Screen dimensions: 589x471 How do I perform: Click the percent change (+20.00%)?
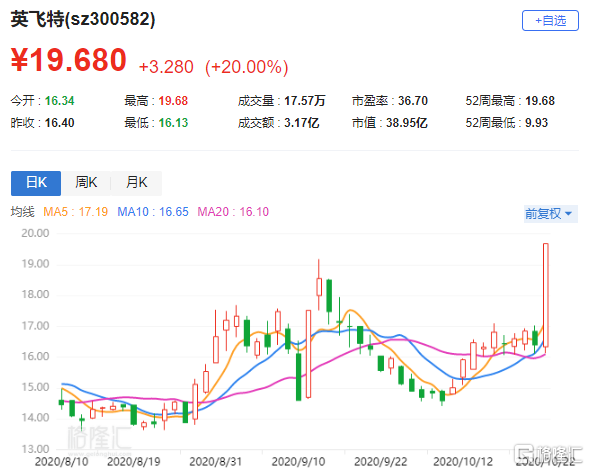click(x=247, y=67)
